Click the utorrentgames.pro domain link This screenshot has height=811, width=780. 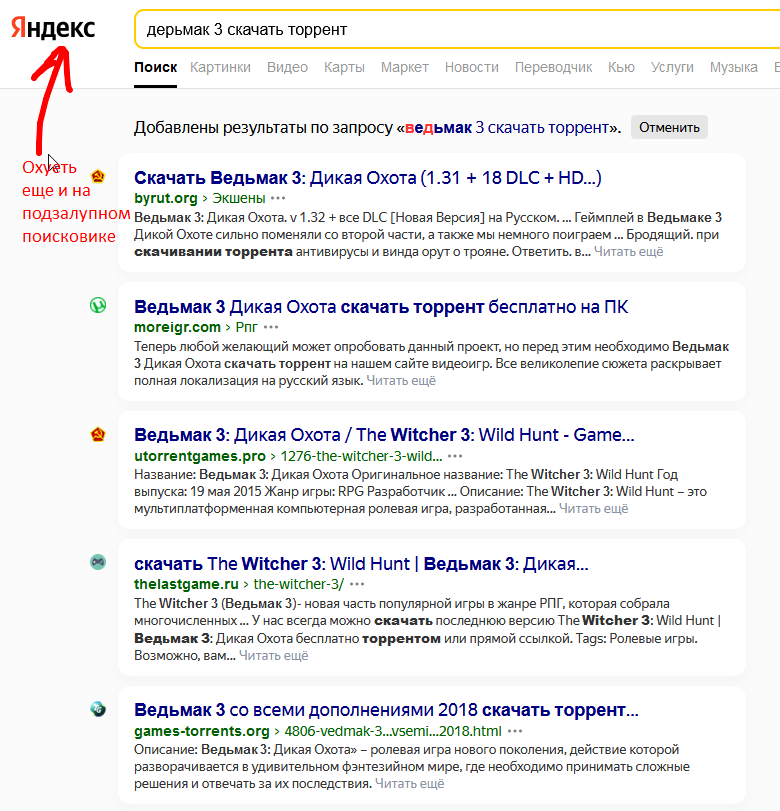[200, 456]
